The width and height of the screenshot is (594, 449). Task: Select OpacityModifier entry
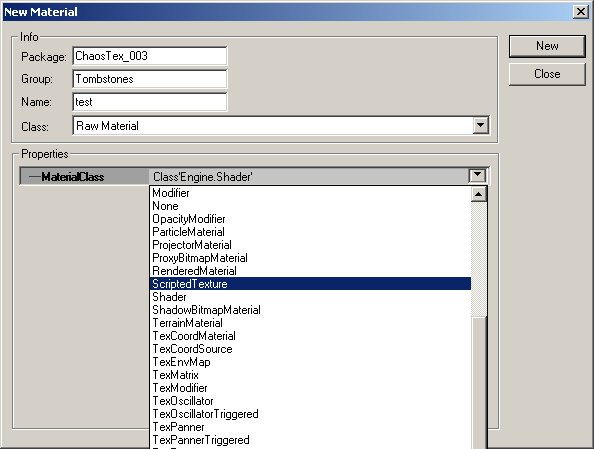pos(310,219)
